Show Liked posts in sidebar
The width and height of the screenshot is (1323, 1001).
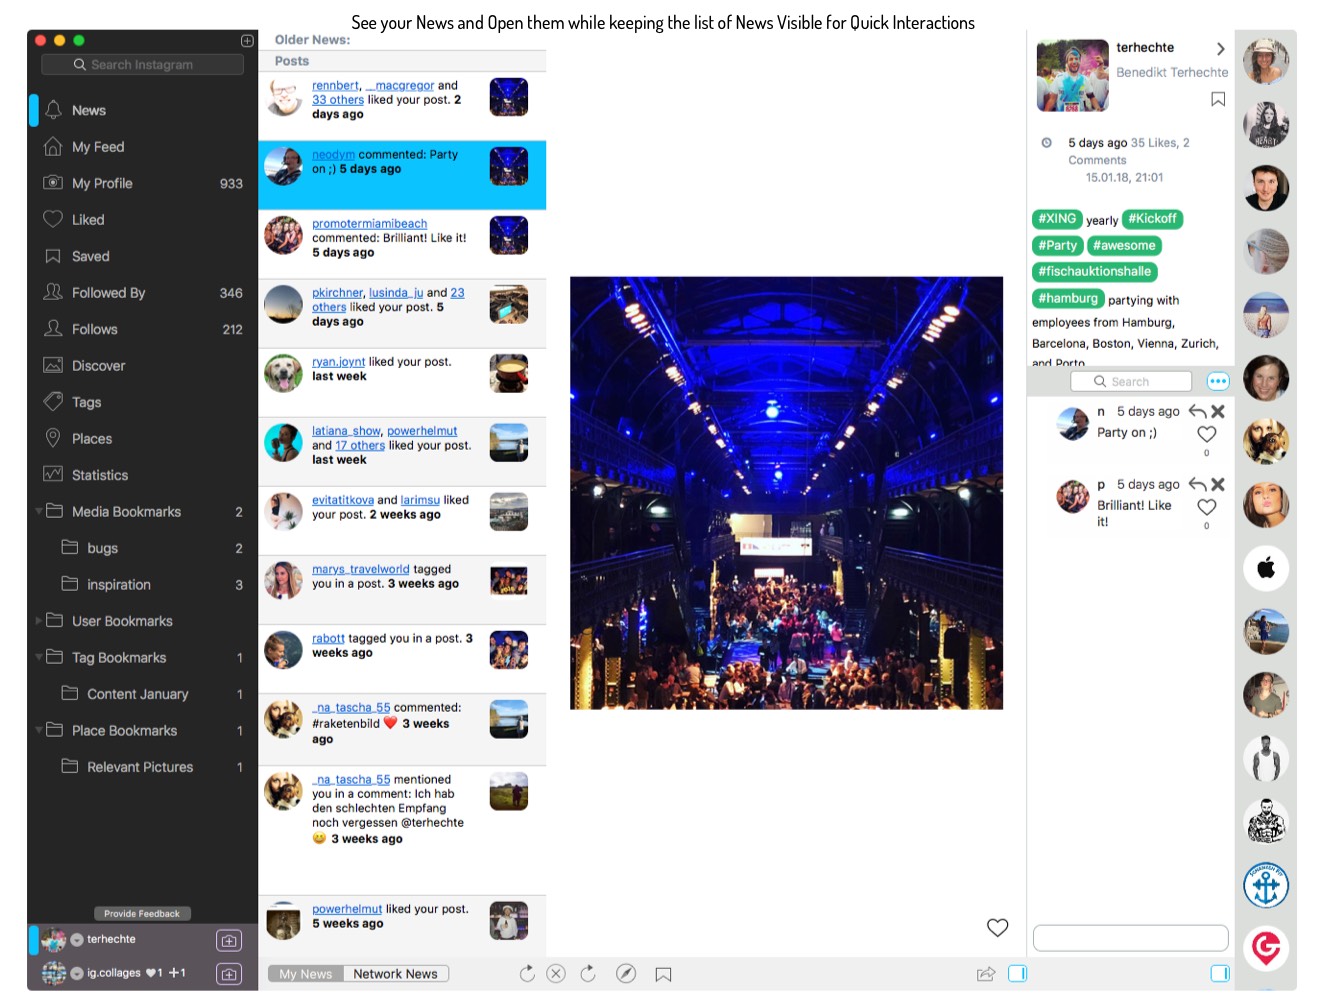[142, 220]
